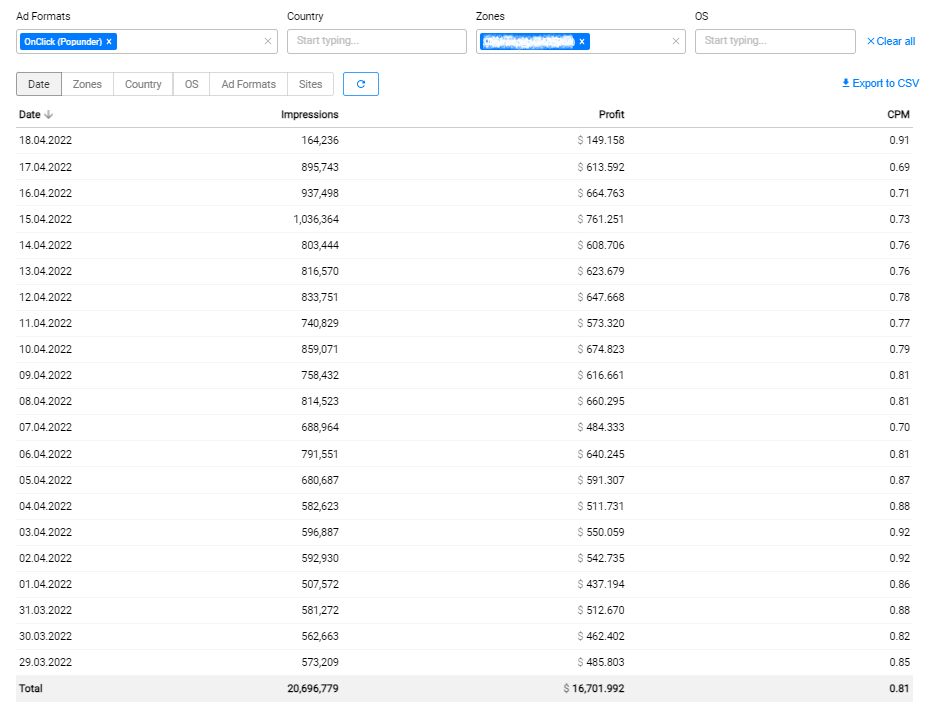The image size is (936, 718).
Task: Select the 10.04.2022 date cell
Action: (45, 349)
